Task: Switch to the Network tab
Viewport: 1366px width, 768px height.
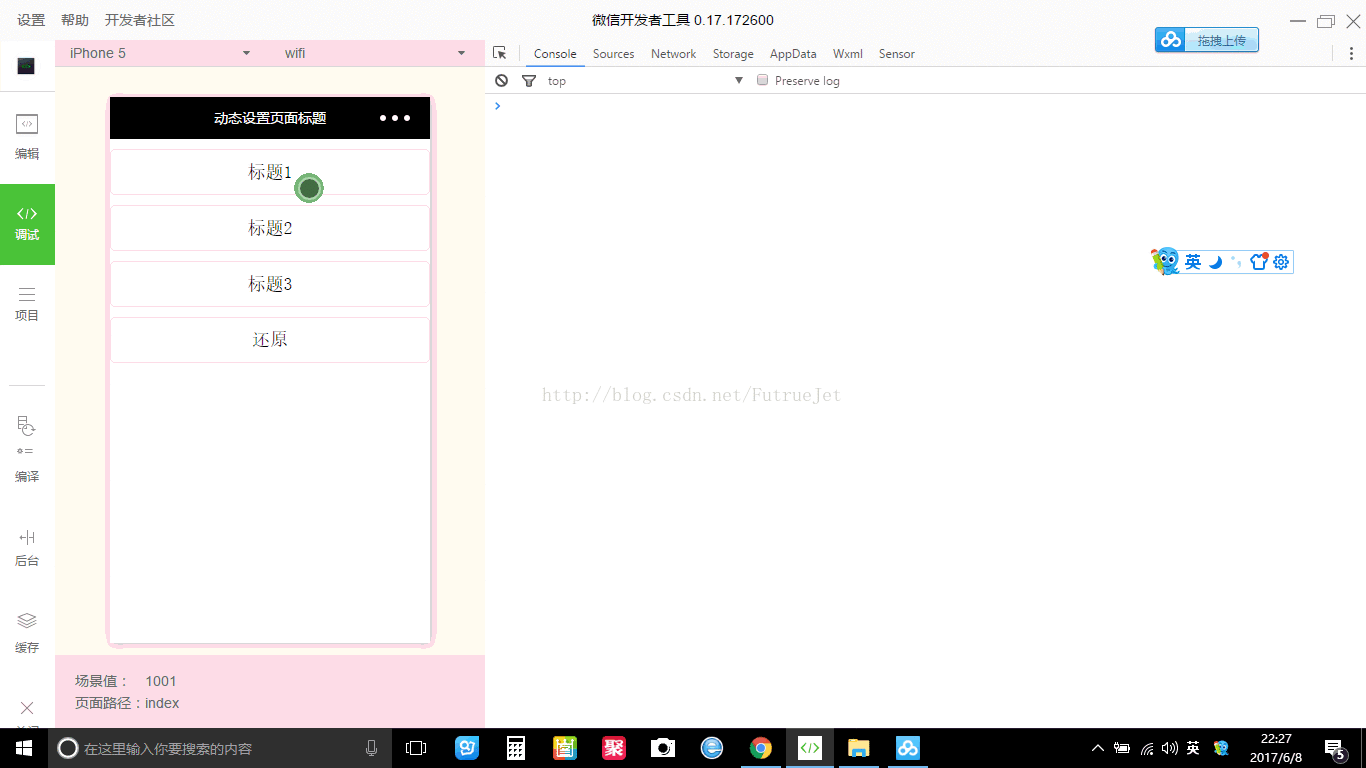Action: (673, 54)
